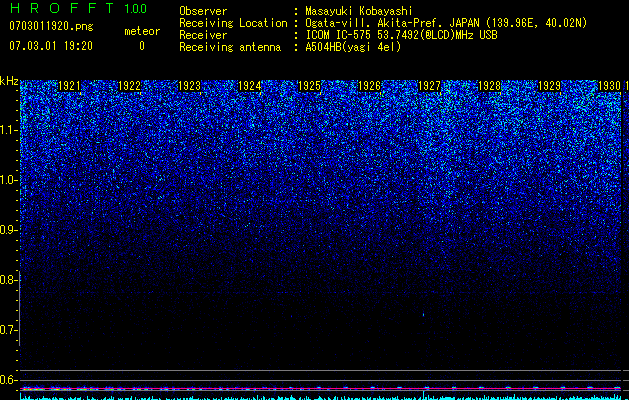Viewport: 629px width, 400px height.
Task: Click the Receiver field label
Action: pyautogui.click(x=203, y=35)
